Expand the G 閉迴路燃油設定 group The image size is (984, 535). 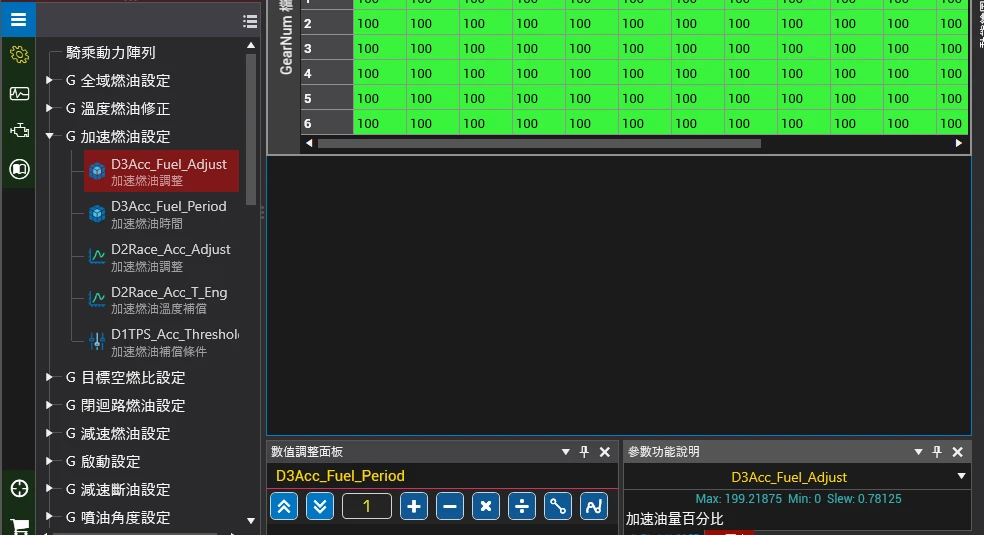[50, 405]
